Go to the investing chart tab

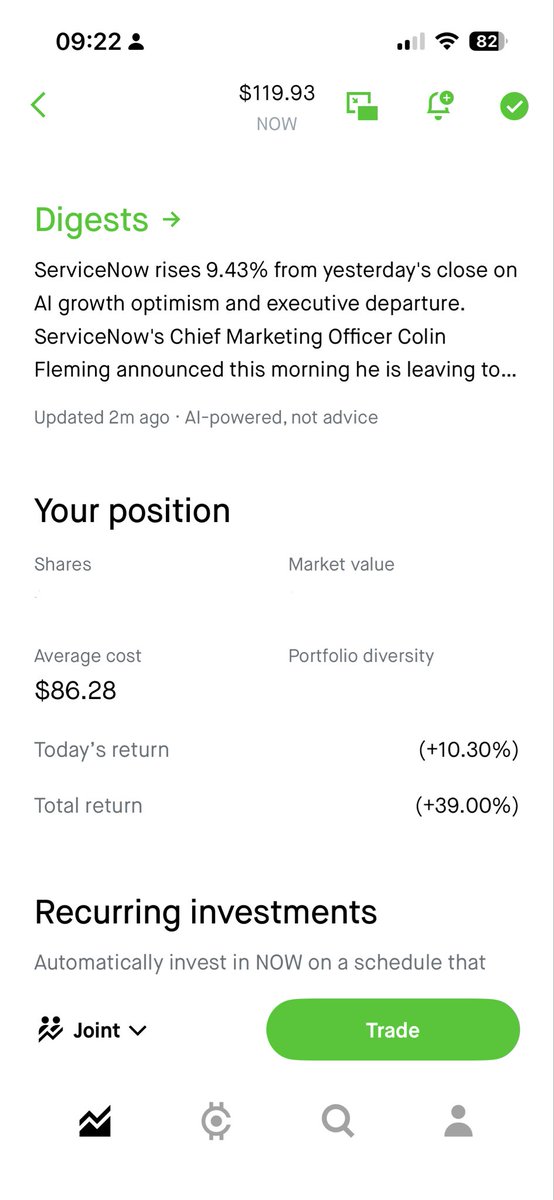point(95,1122)
